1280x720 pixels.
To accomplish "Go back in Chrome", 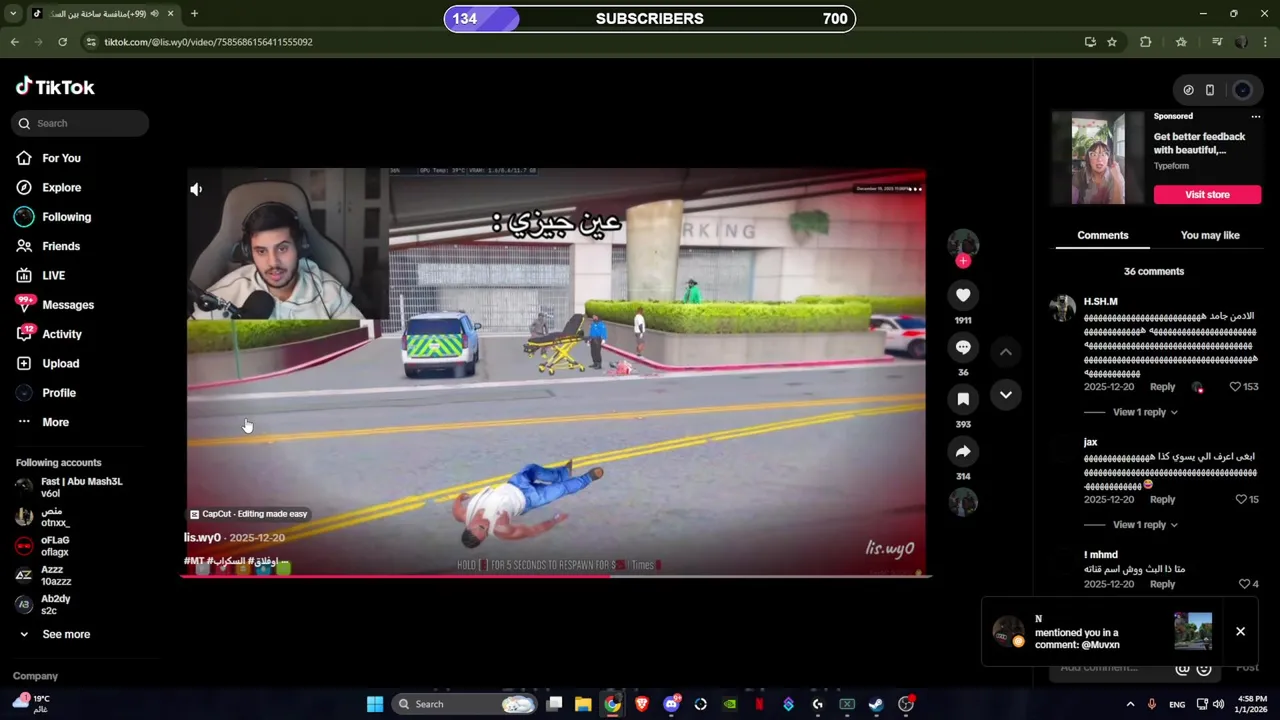I will click(14, 42).
